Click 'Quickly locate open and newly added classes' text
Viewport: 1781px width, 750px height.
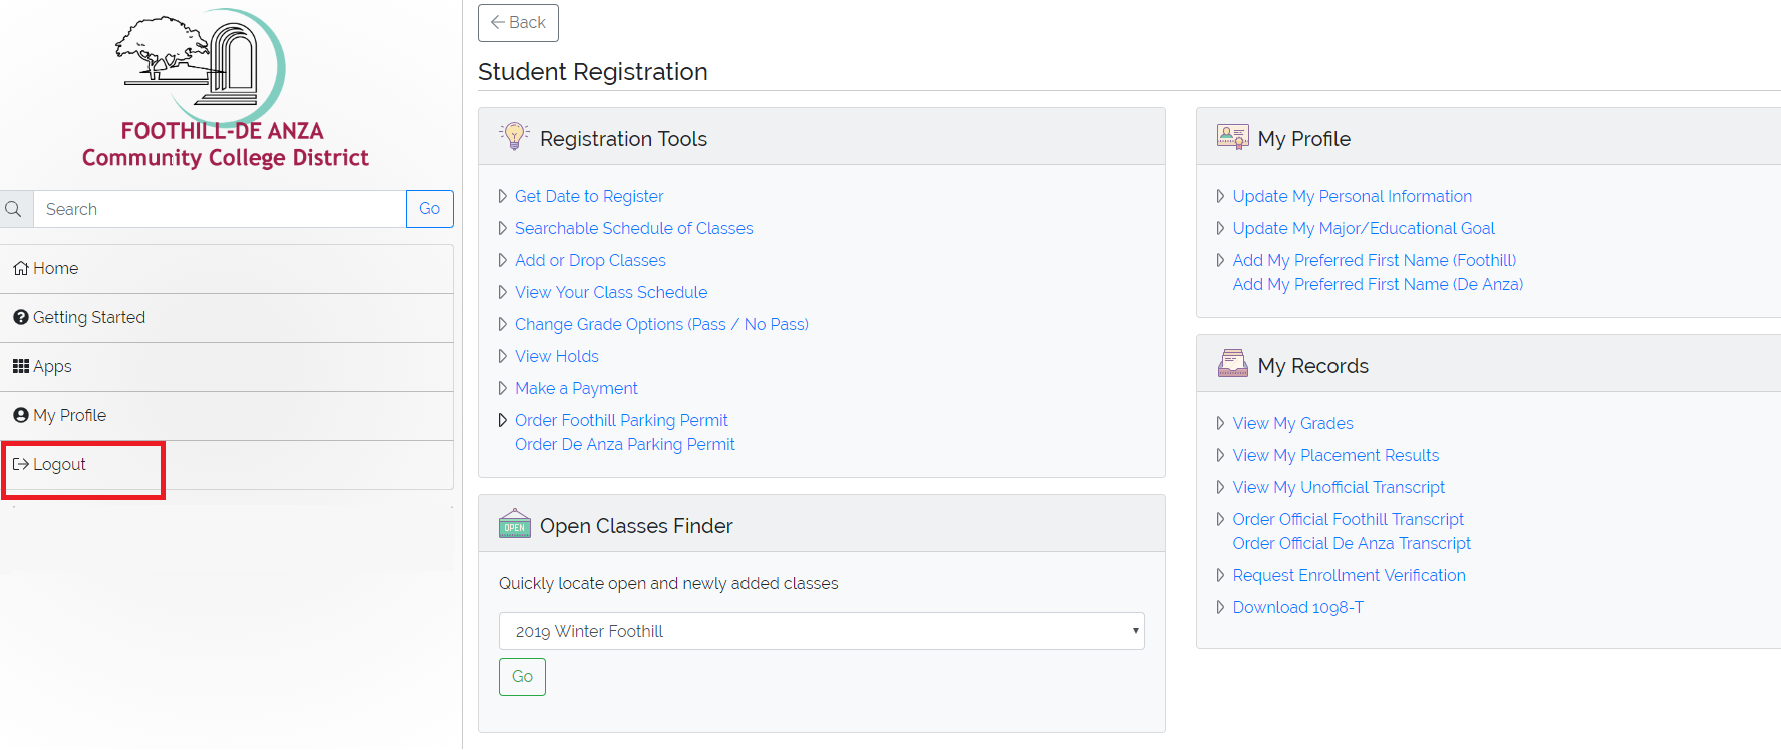[668, 583]
